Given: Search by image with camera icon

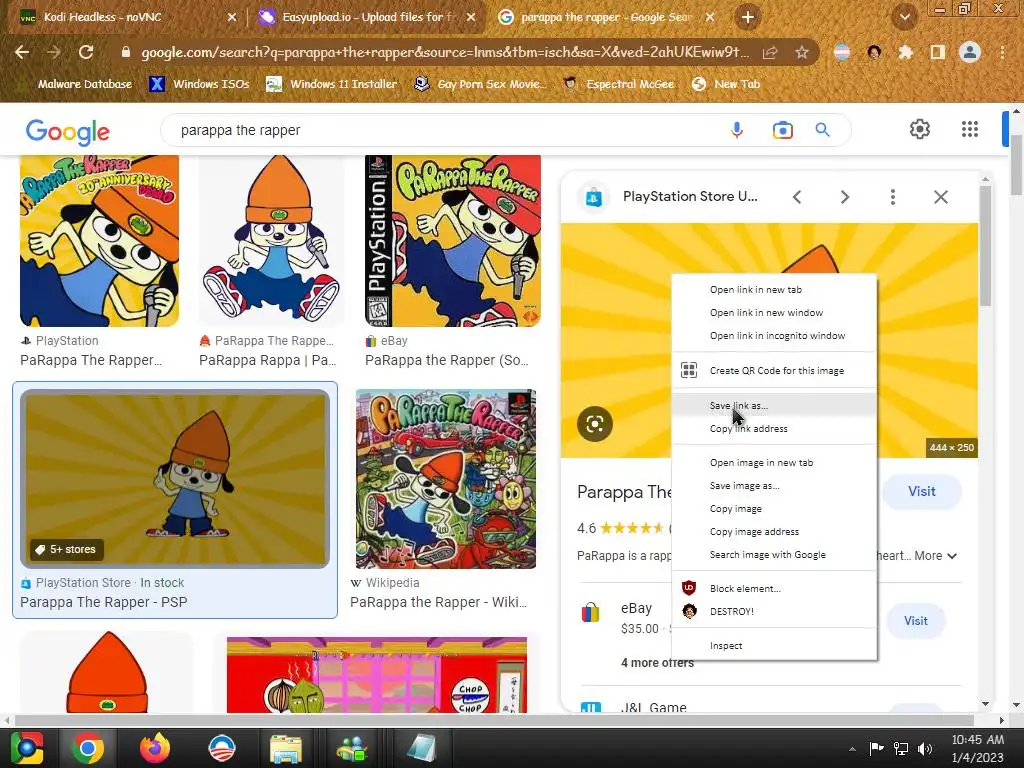Looking at the screenshot, I should 782,130.
